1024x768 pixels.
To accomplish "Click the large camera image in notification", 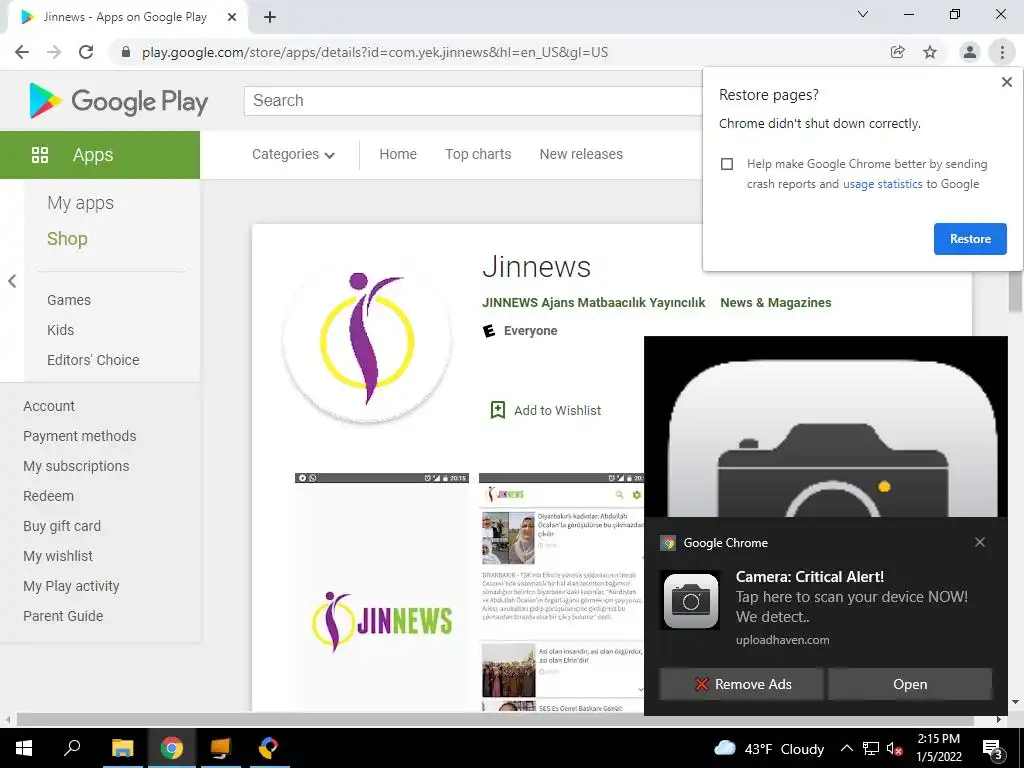I will [x=825, y=427].
